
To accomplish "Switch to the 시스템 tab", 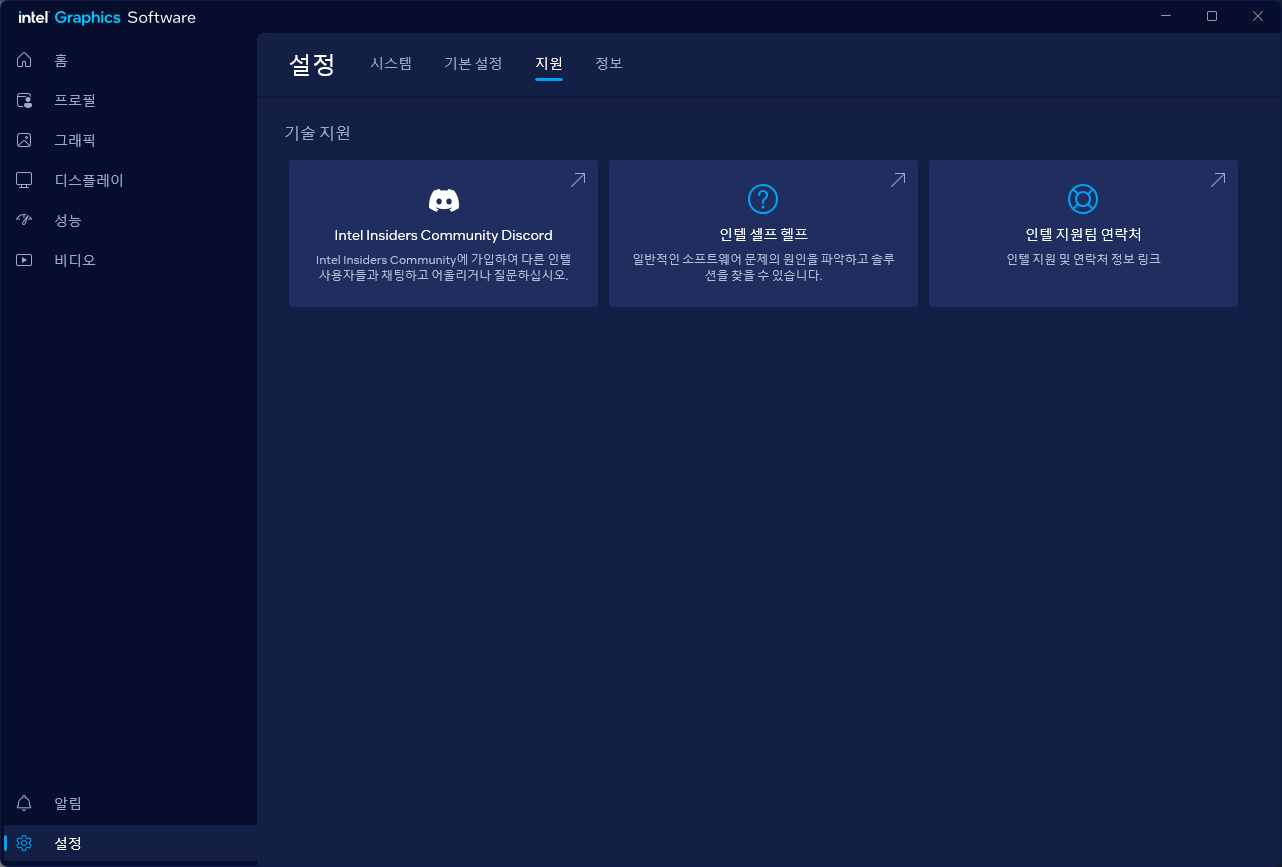I will click(391, 63).
